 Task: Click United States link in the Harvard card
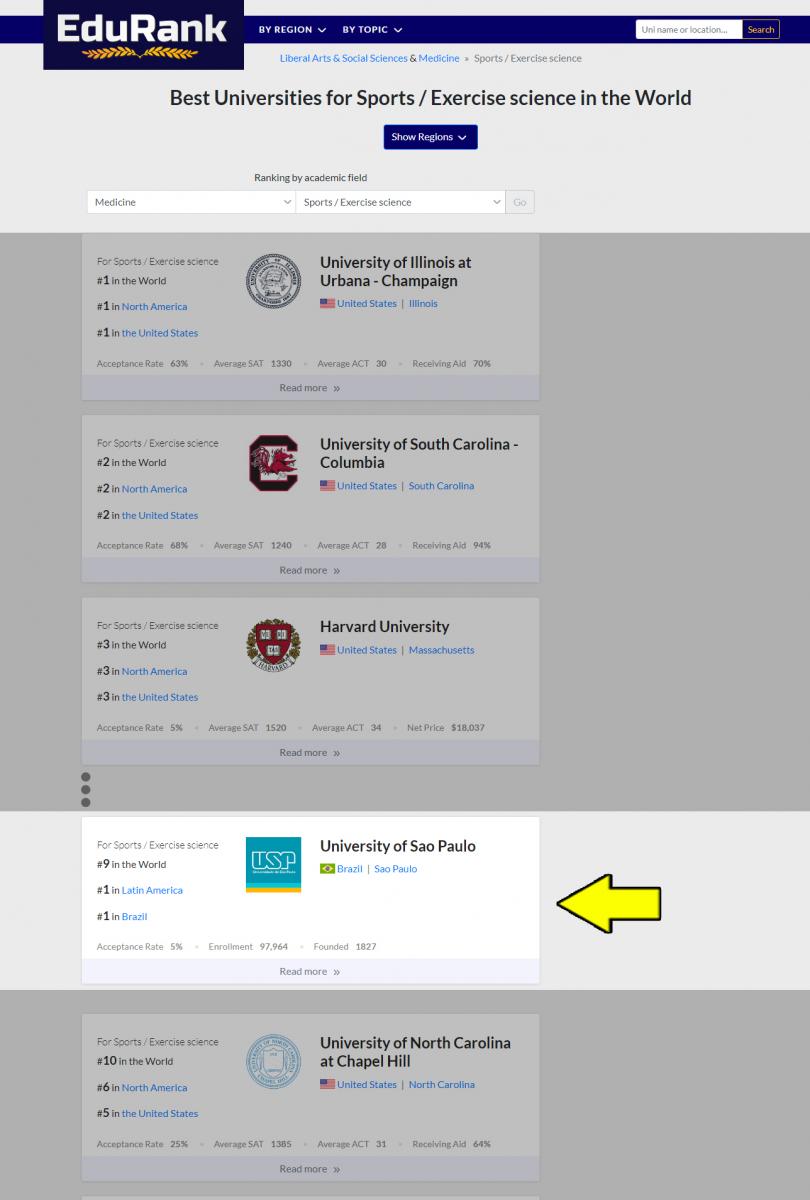coord(367,649)
